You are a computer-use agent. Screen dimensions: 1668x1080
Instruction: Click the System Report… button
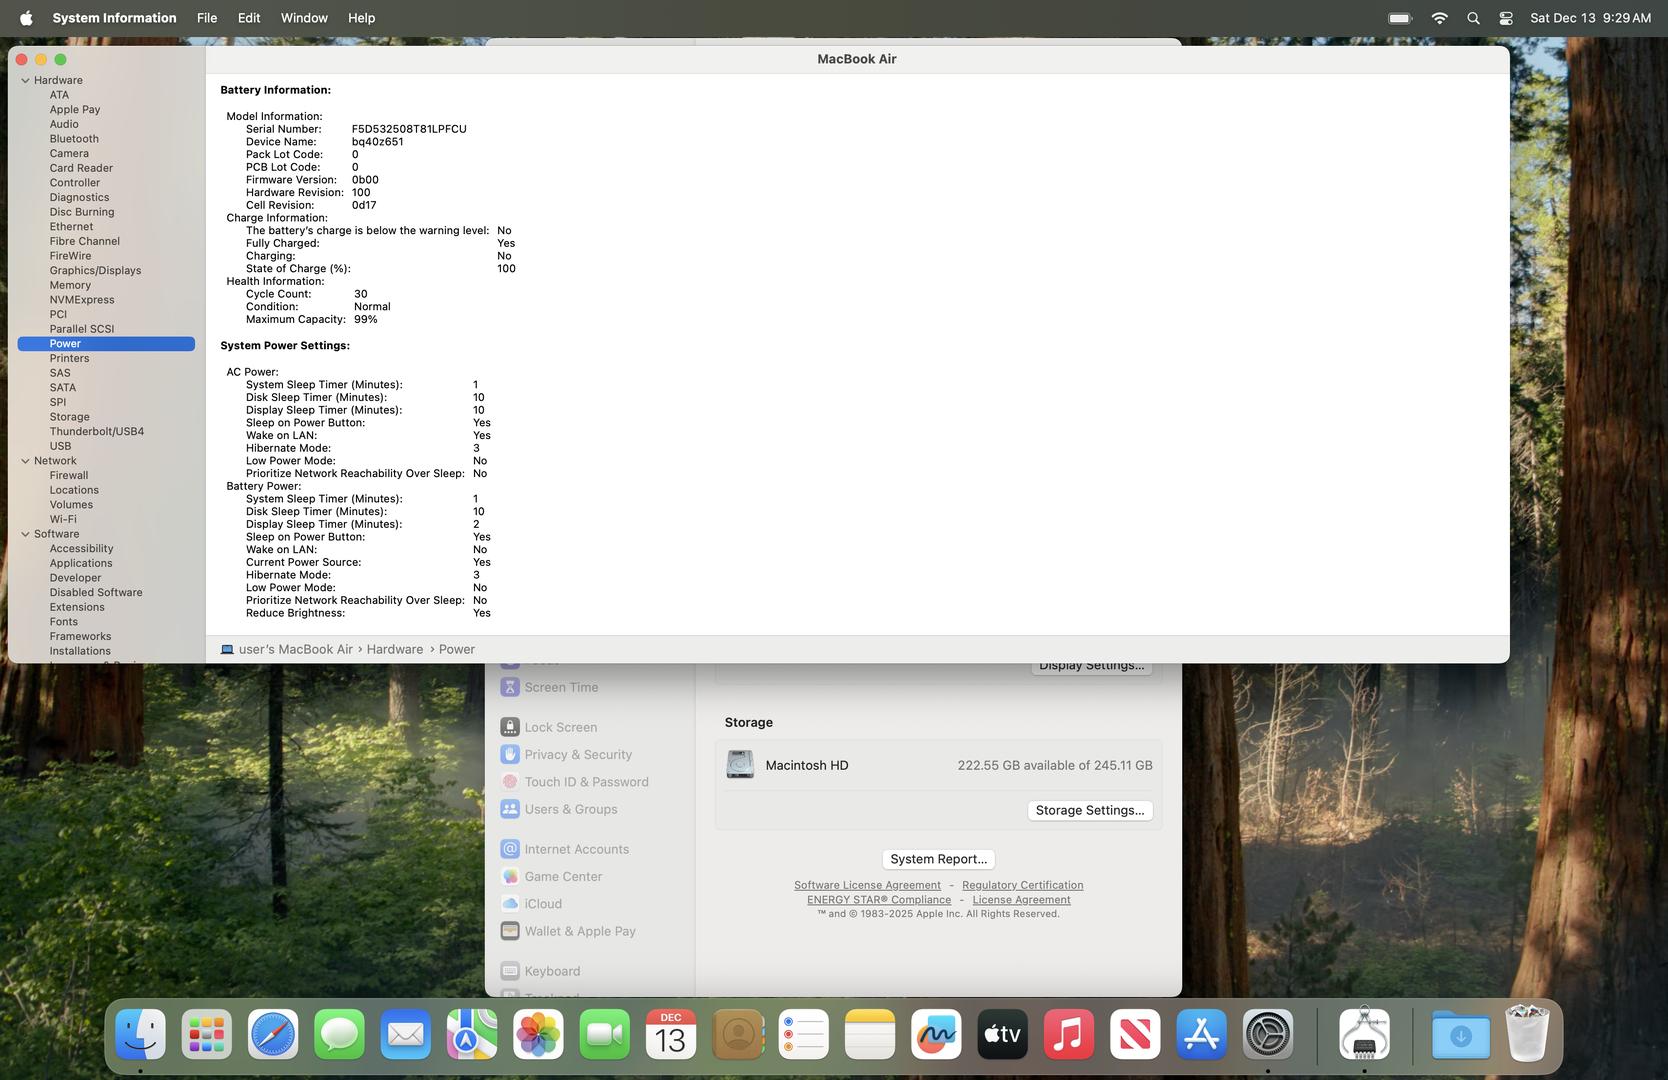[938, 859]
